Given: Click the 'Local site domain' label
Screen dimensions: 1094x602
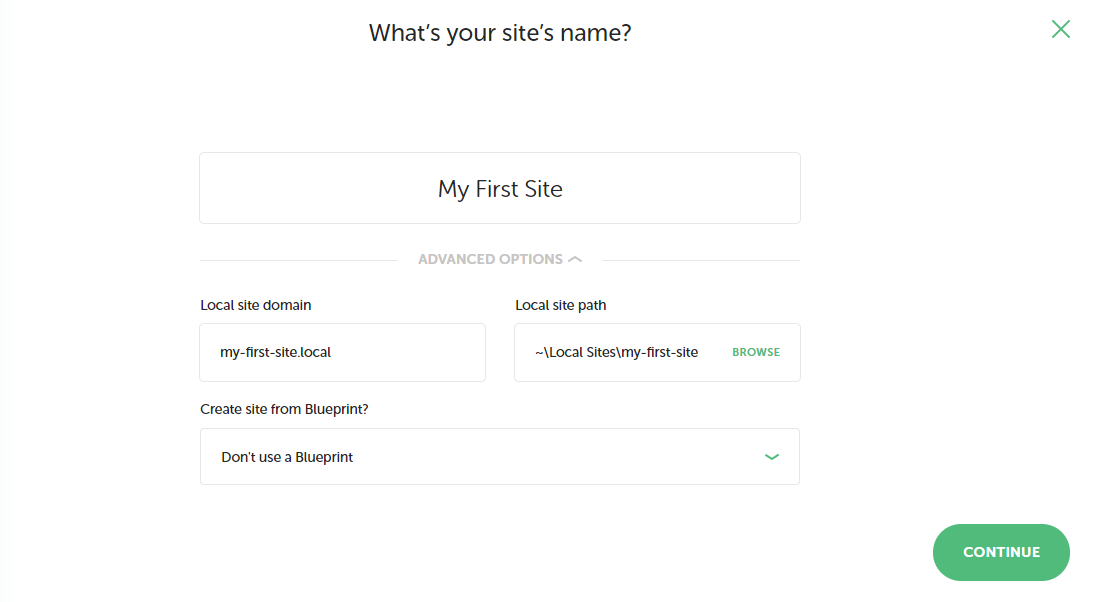Looking at the screenshot, I should 255,305.
